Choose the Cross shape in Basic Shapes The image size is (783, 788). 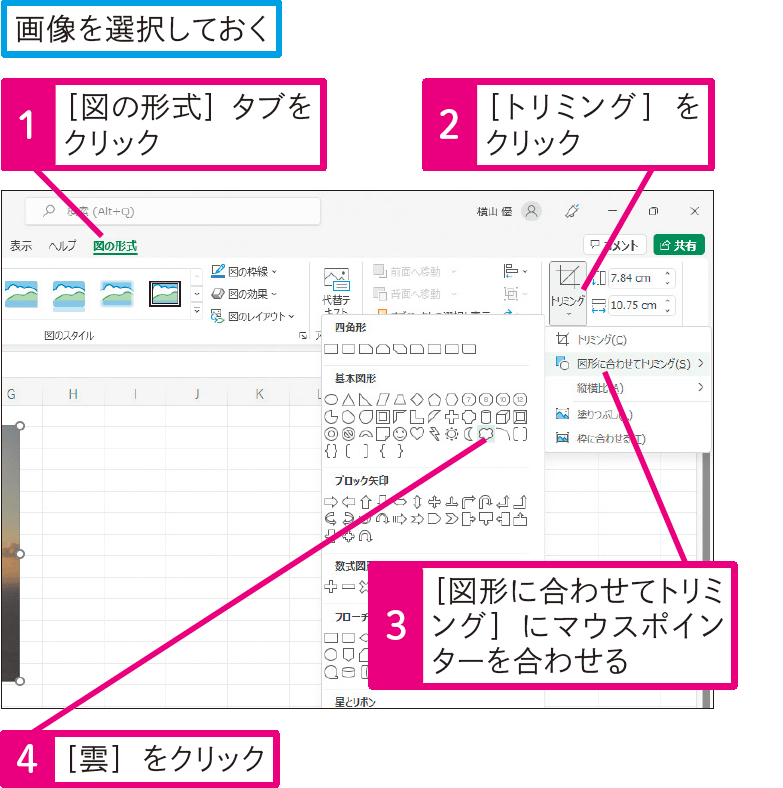tap(451, 417)
